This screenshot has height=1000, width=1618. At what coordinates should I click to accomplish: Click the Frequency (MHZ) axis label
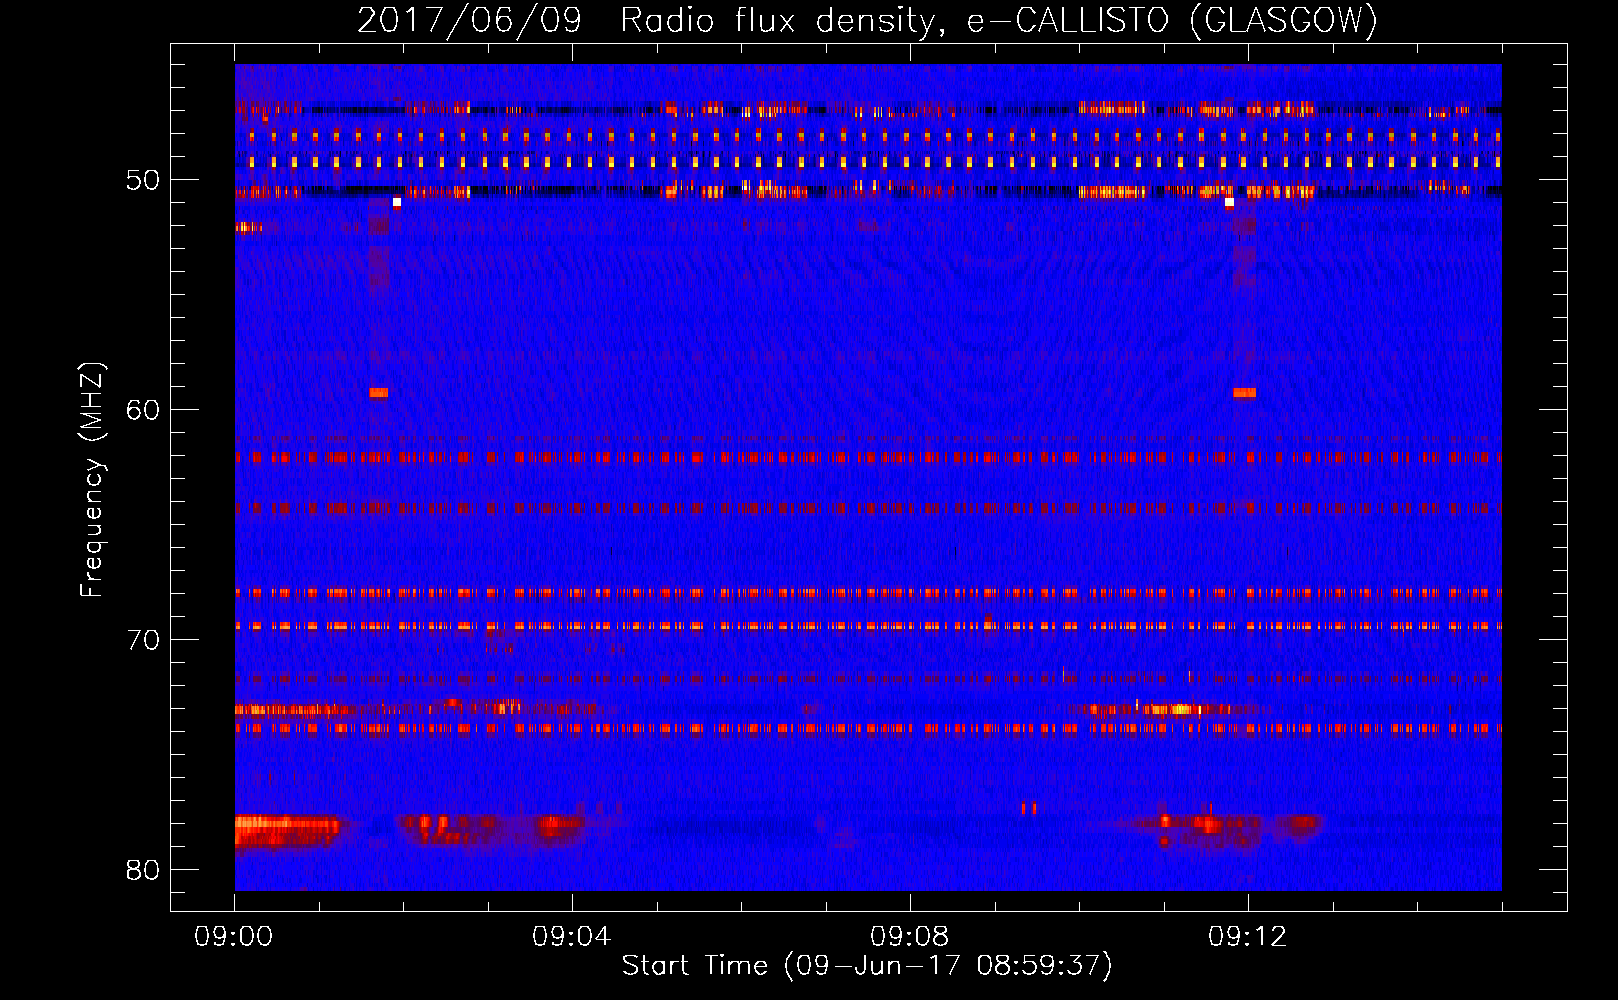pos(92,480)
